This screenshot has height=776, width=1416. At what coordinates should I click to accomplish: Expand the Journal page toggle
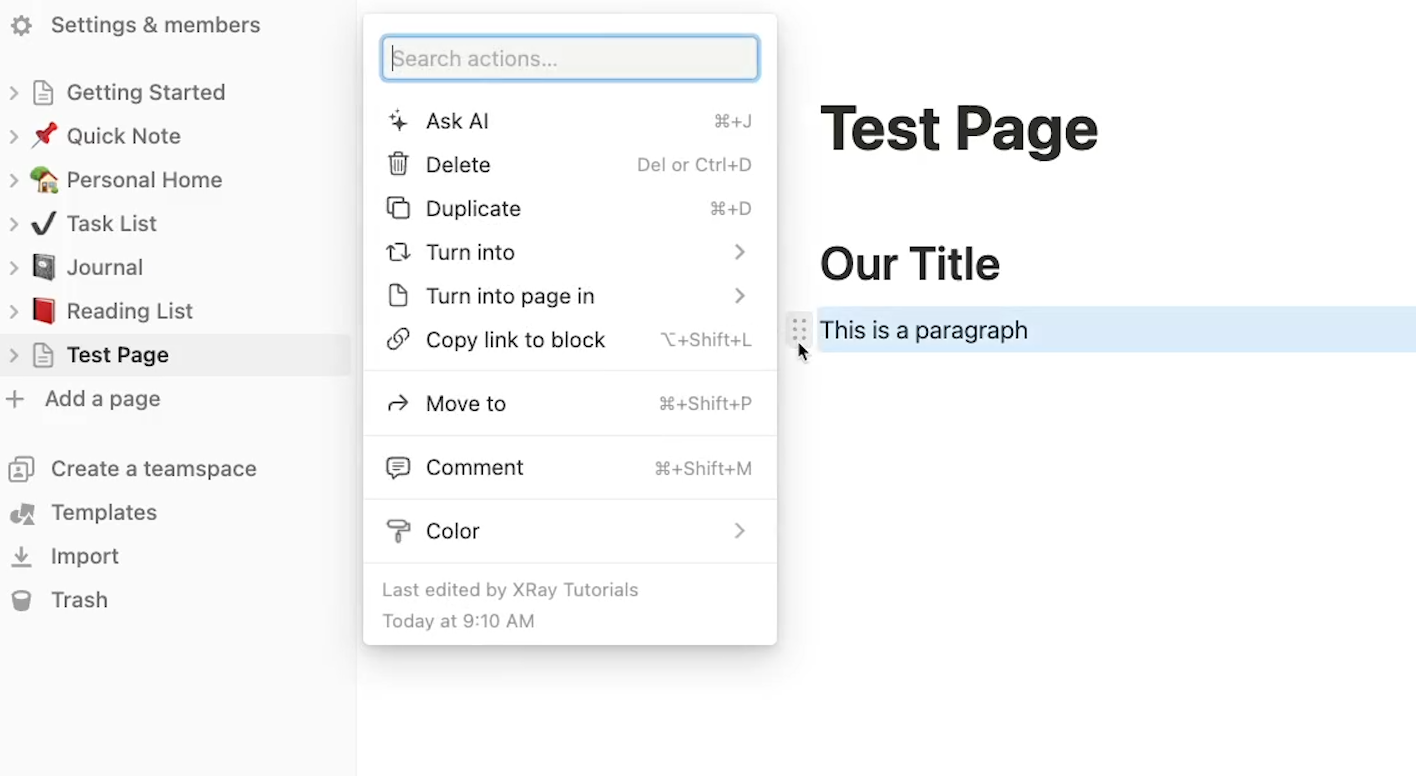pyautogui.click(x=14, y=267)
